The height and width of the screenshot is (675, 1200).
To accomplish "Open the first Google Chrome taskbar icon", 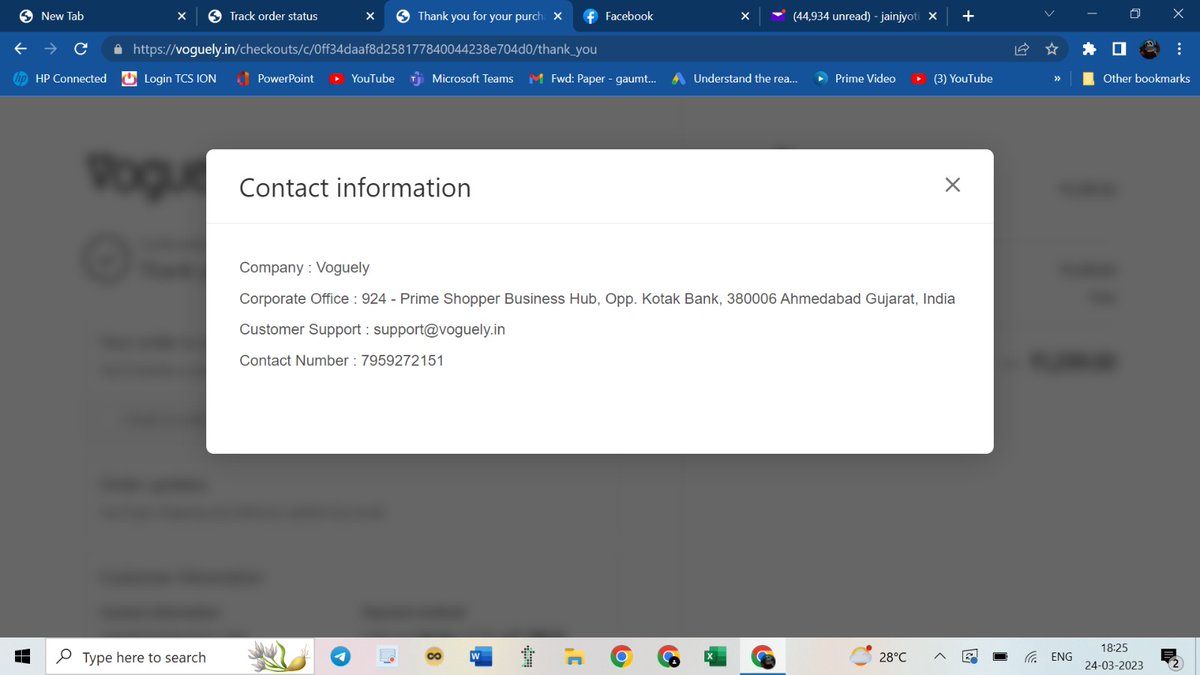I will pyautogui.click(x=621, y=656).
